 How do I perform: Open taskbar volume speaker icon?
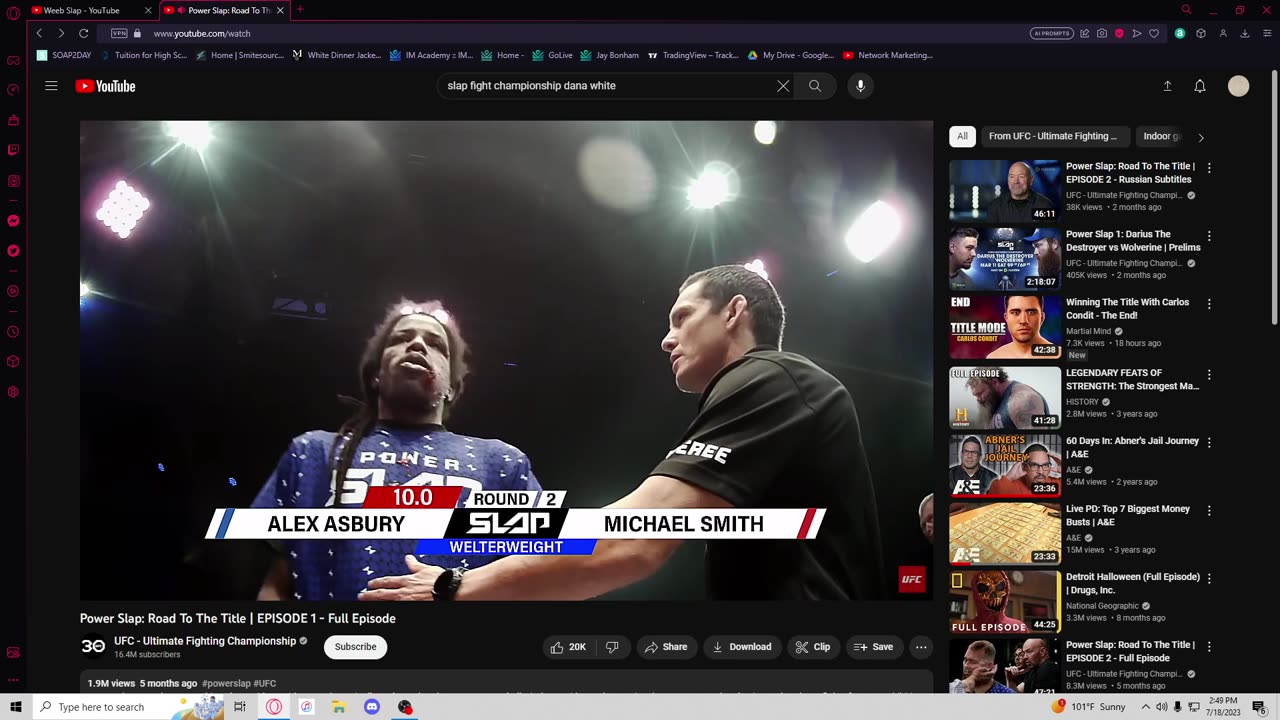point(1161,707)
